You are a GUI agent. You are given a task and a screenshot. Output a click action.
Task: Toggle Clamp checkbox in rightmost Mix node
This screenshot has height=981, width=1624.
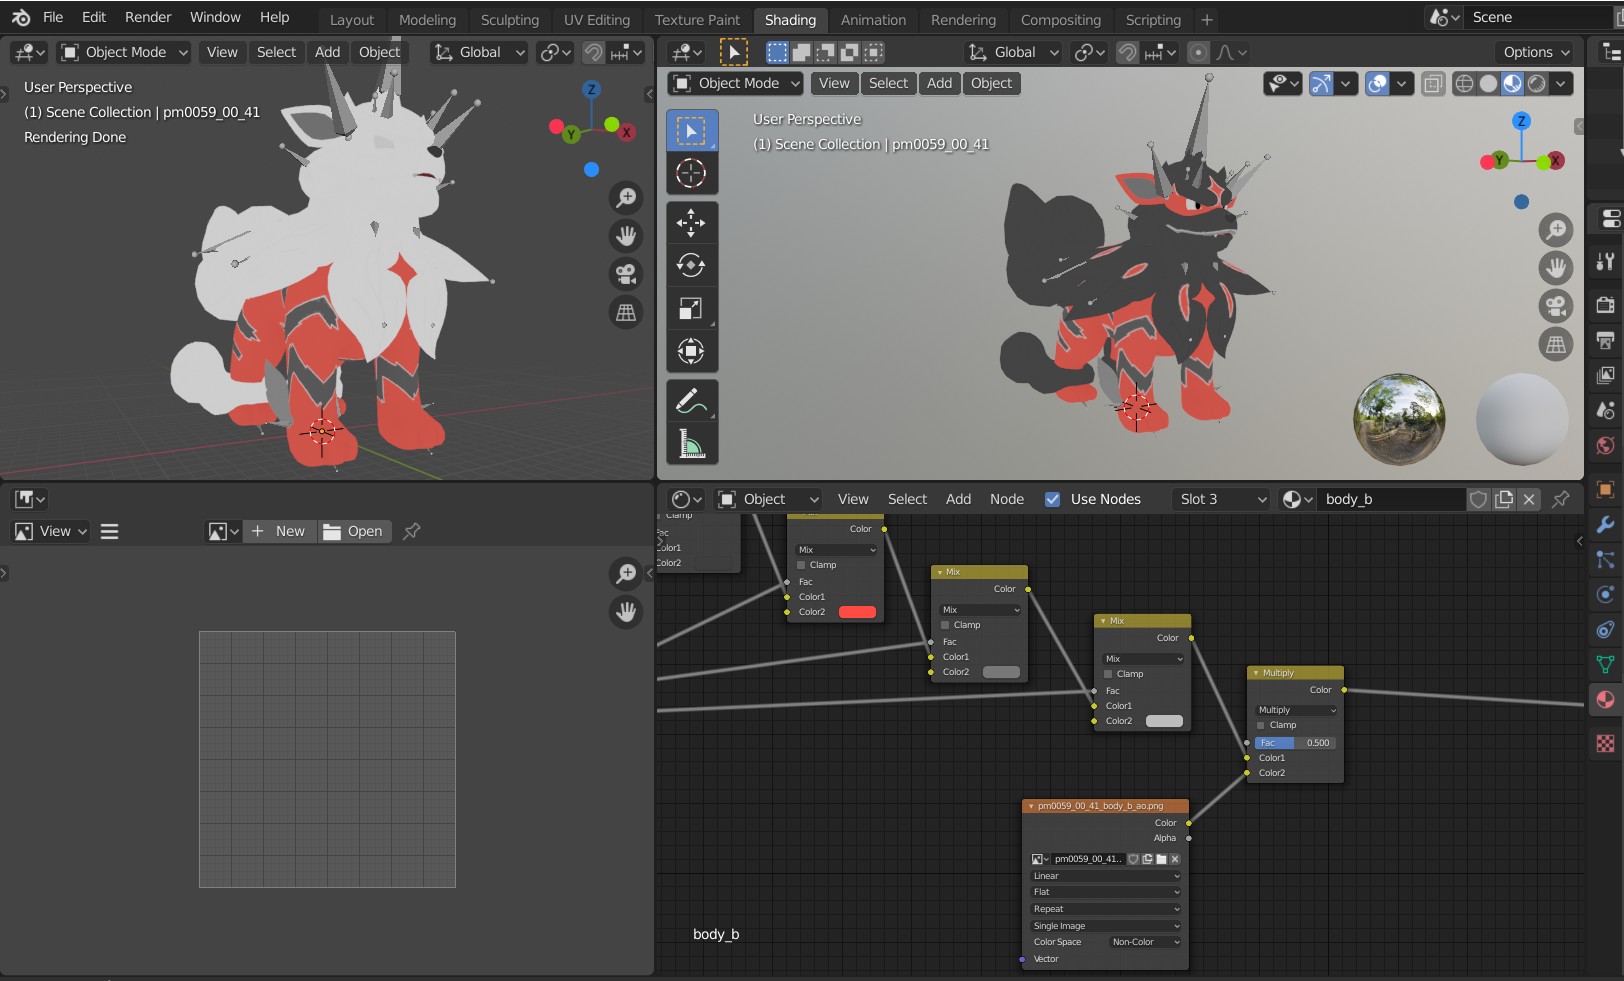[x=1108, y=674]
